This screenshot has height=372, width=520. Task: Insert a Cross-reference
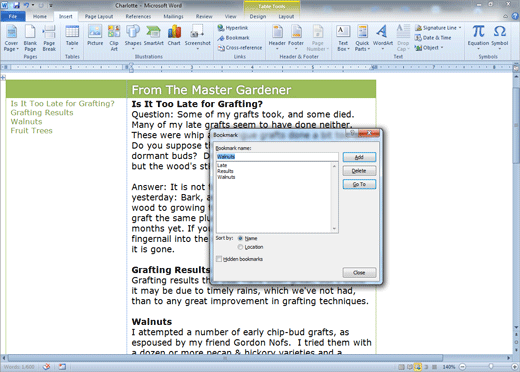tap(240, 48)
